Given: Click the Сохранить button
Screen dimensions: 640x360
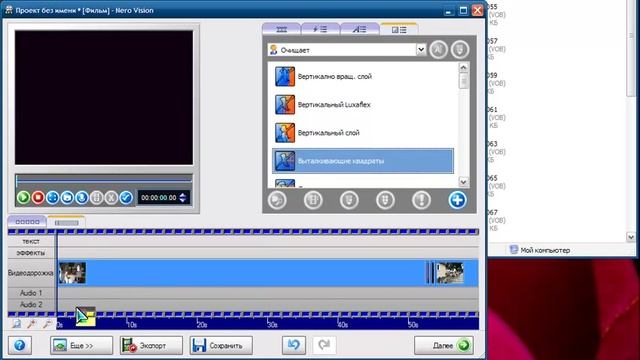Looking at the screenshot, I should pyautogui.click(x=221, y=345).
